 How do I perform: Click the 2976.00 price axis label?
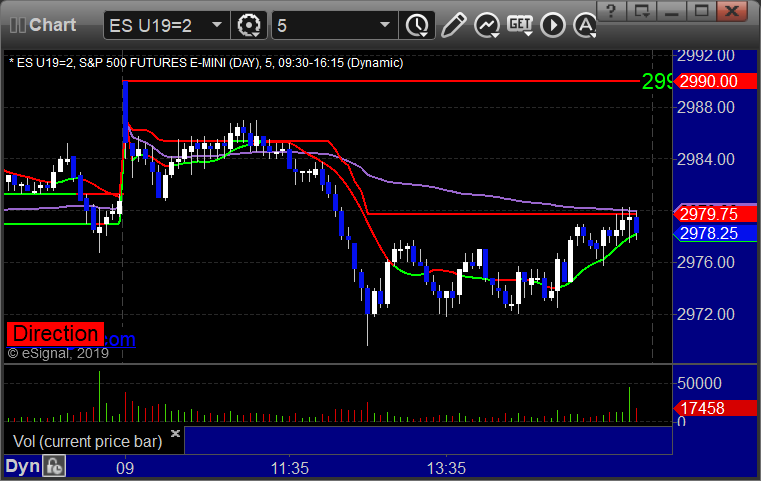706,263
